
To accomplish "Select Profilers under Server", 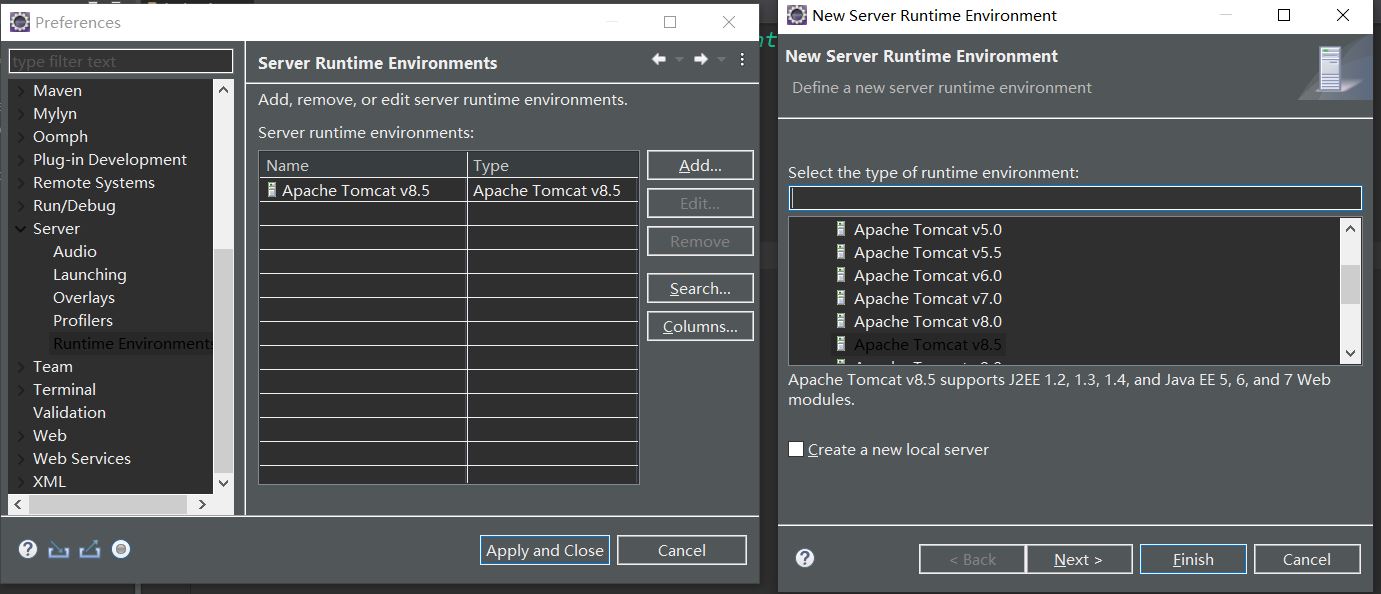I will [83, 321].
